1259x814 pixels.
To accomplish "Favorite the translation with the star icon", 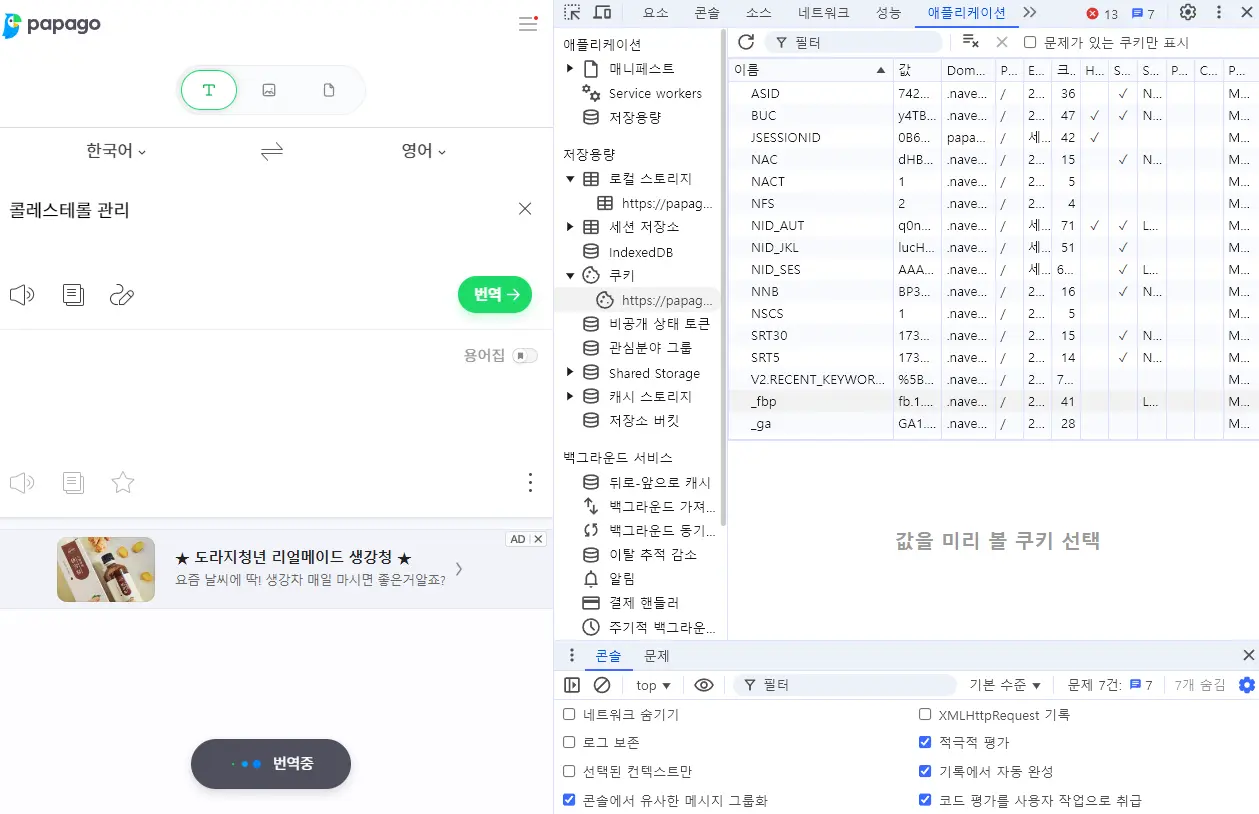I will tap(122, 482).
